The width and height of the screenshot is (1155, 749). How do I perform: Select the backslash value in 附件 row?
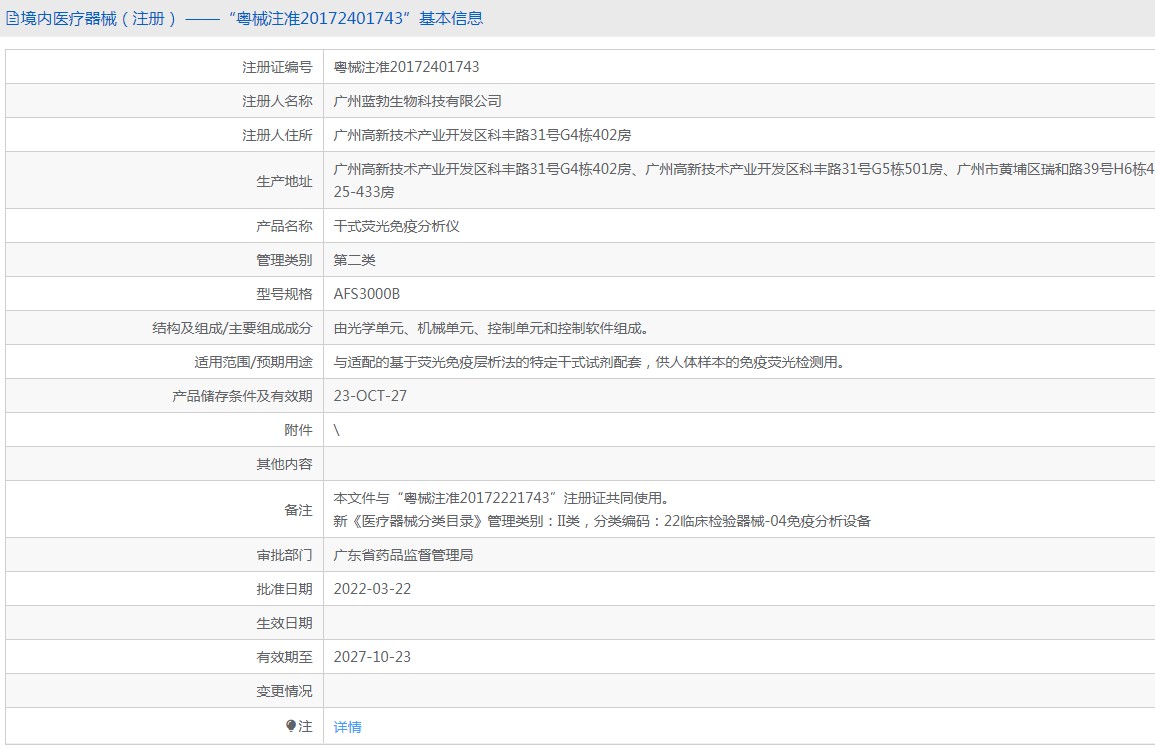pos(337,430)
